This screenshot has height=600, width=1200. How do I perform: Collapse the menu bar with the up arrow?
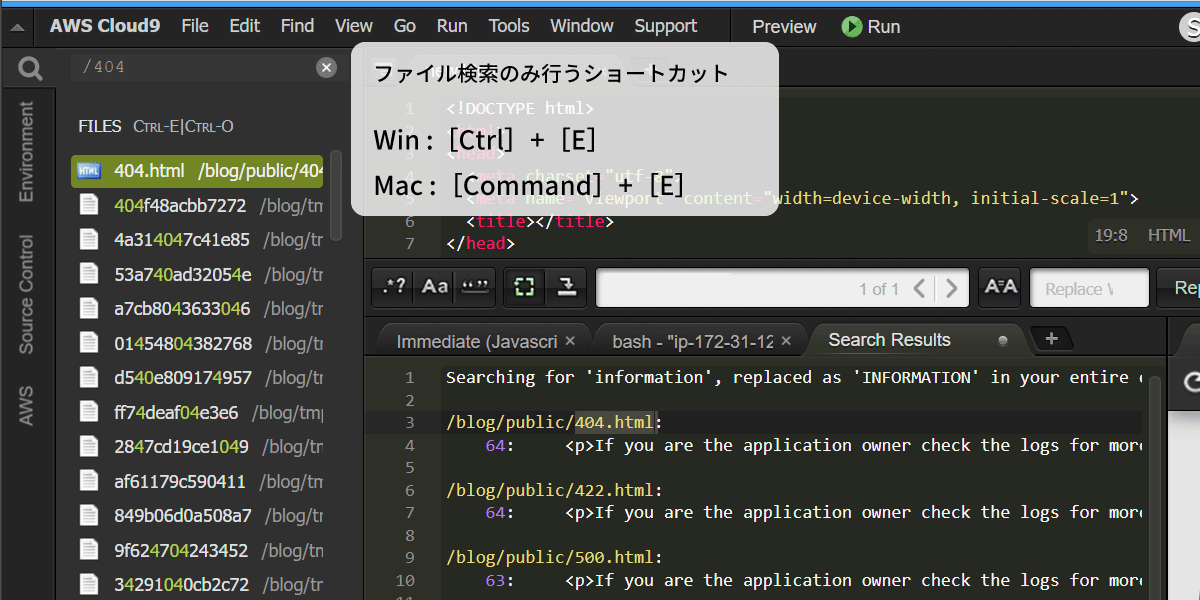[17, 27]
